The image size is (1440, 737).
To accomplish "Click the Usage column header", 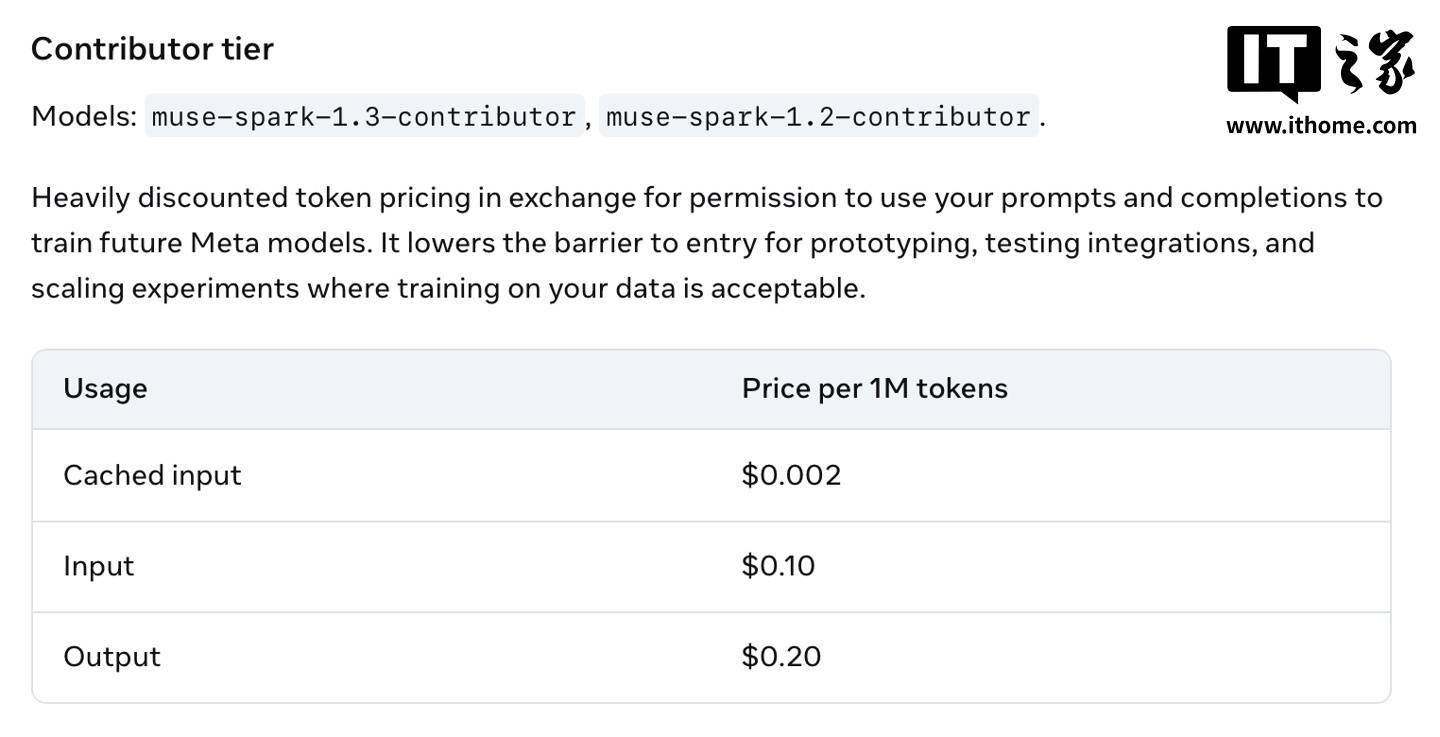I will tap(105, 388).
